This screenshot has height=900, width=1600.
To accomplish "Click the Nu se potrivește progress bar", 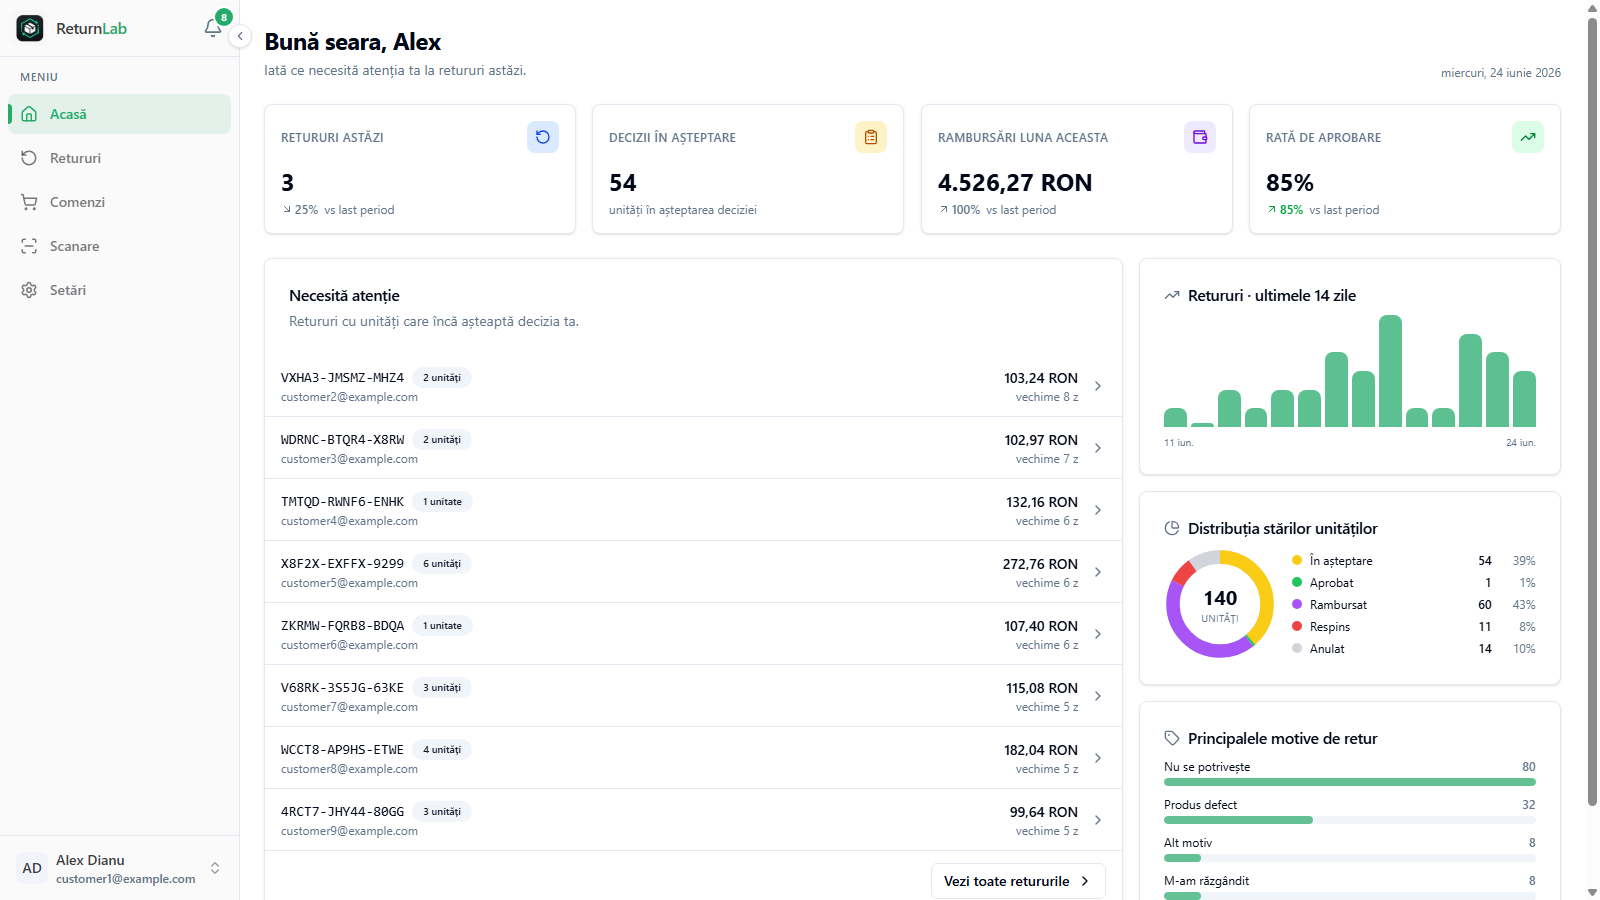I will pos(1350,782).
